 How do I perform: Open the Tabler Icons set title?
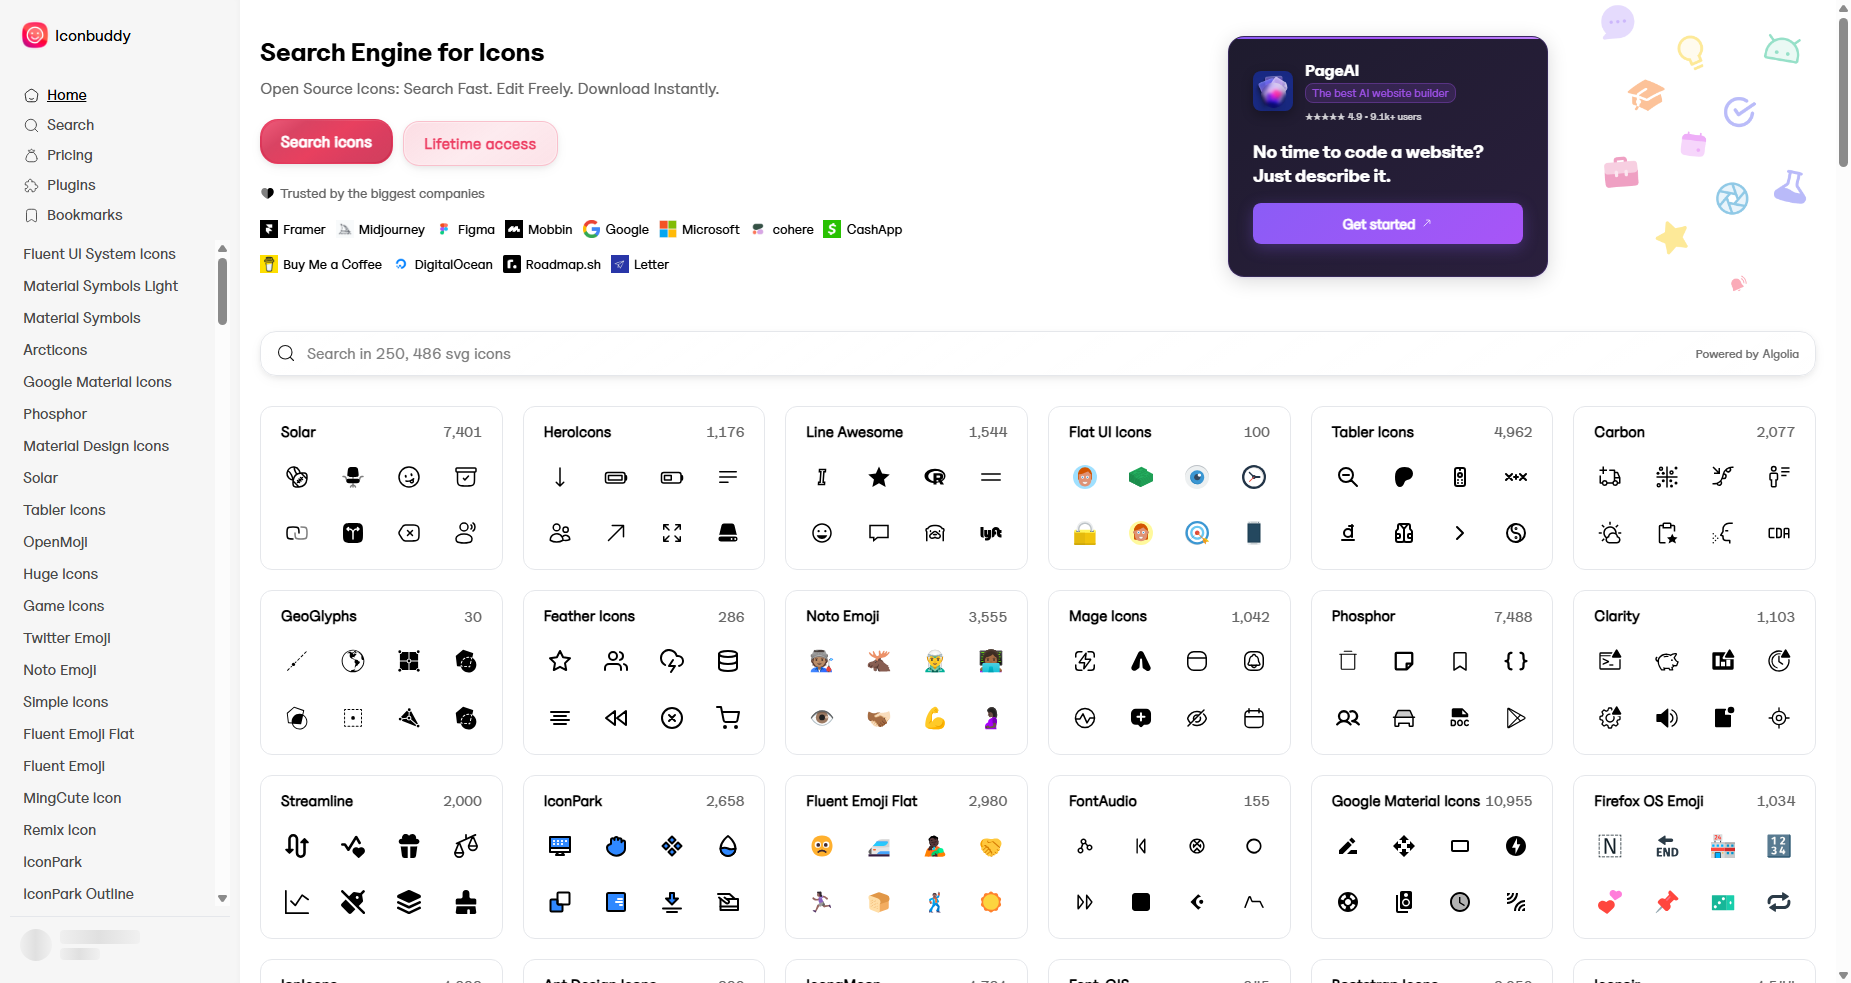[1372, 432]
